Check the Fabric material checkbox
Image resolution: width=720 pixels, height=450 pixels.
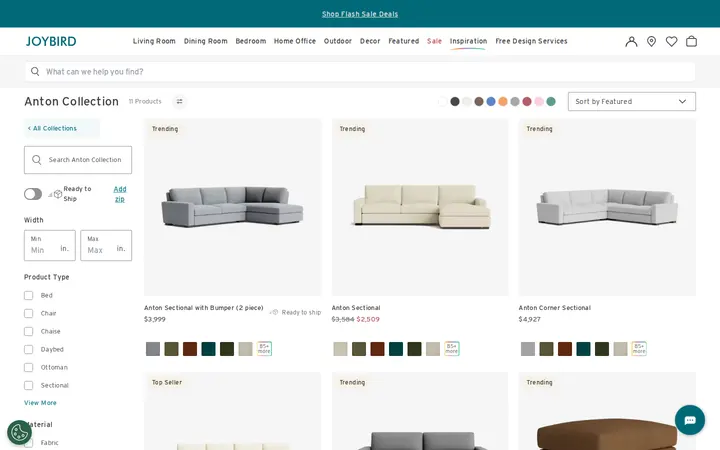[28, 443]
